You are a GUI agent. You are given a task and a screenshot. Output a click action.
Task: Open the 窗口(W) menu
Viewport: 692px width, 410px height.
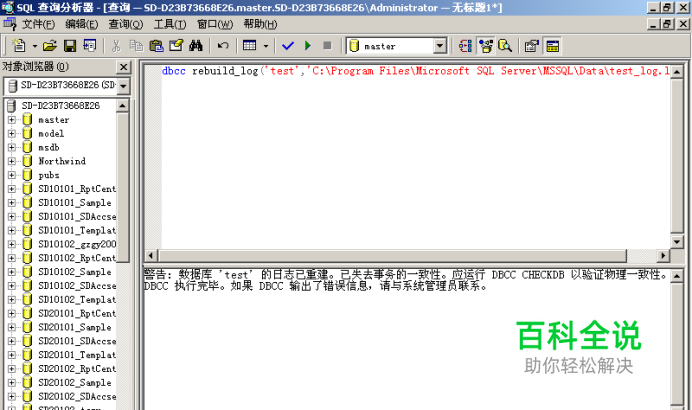click(215, 24)
